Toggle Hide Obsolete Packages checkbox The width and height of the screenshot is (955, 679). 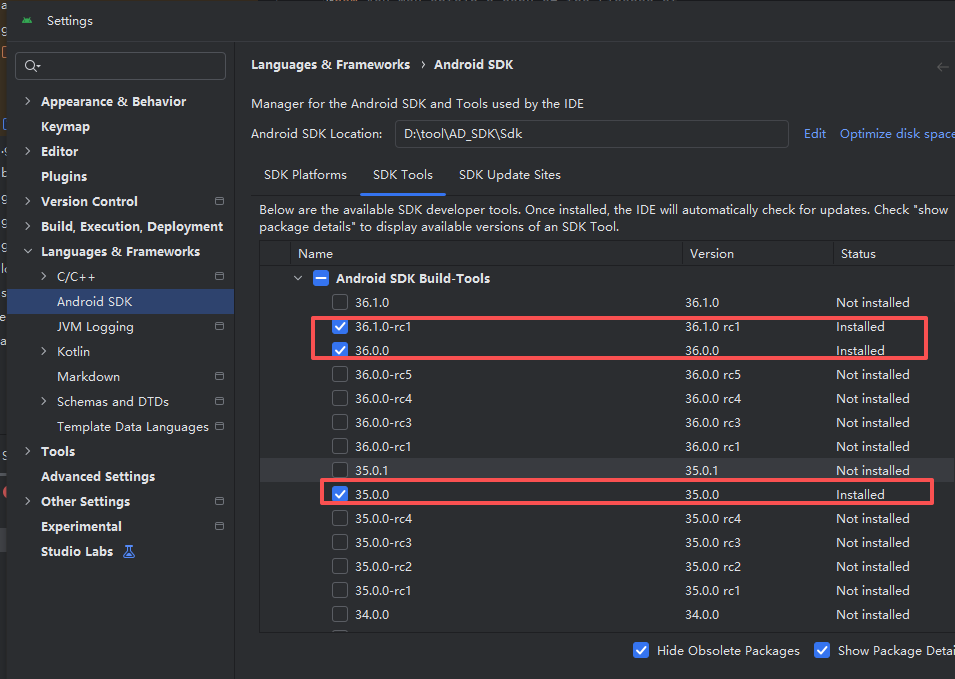pos(641,650)
